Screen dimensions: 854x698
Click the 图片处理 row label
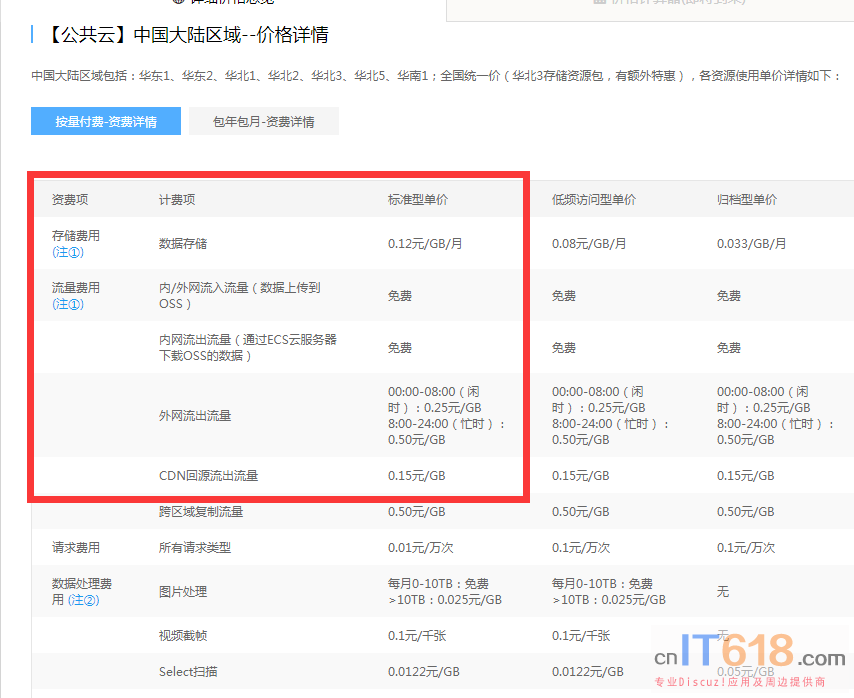(x=183, y=591)
